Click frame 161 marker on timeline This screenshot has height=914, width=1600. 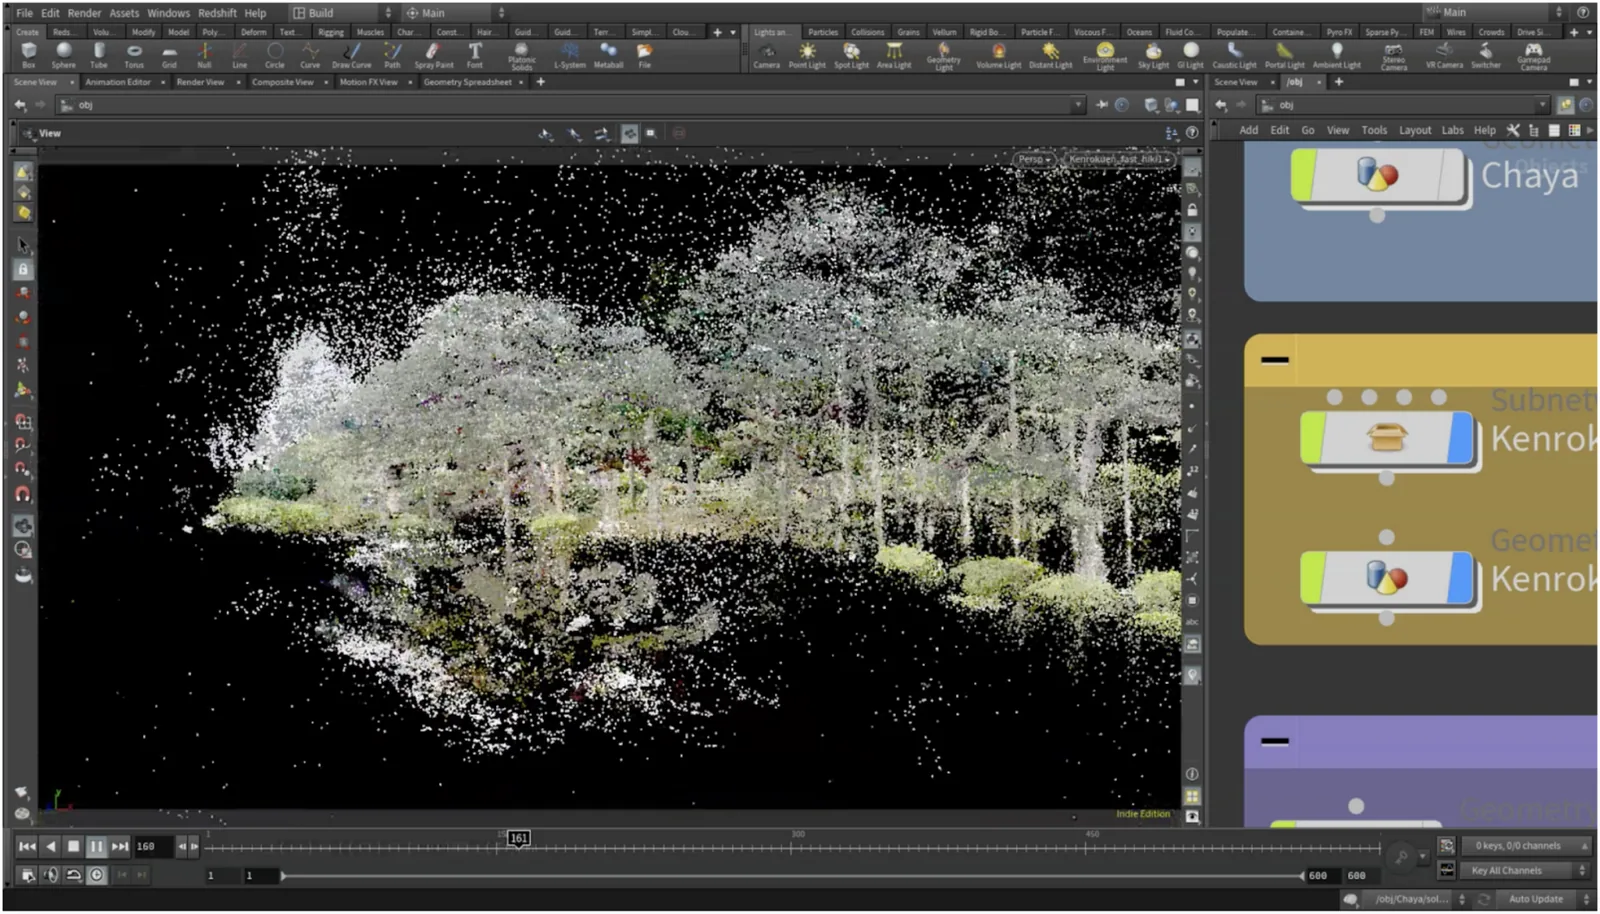click(518, 839)
